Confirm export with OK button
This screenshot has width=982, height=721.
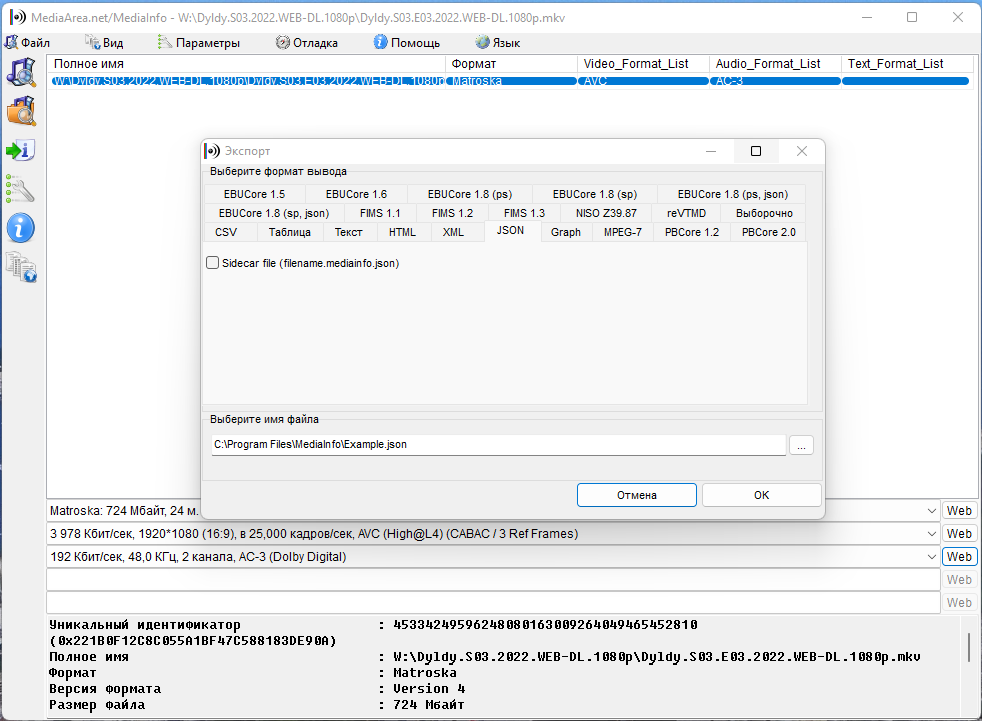(x=762, y=495)
